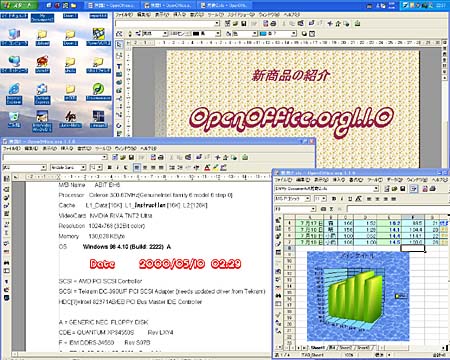Viewport: 450px width, 360px height.
Task: Select the arrow selection tool in Impress
Action: pyautogui.click(x=119, y=45)
